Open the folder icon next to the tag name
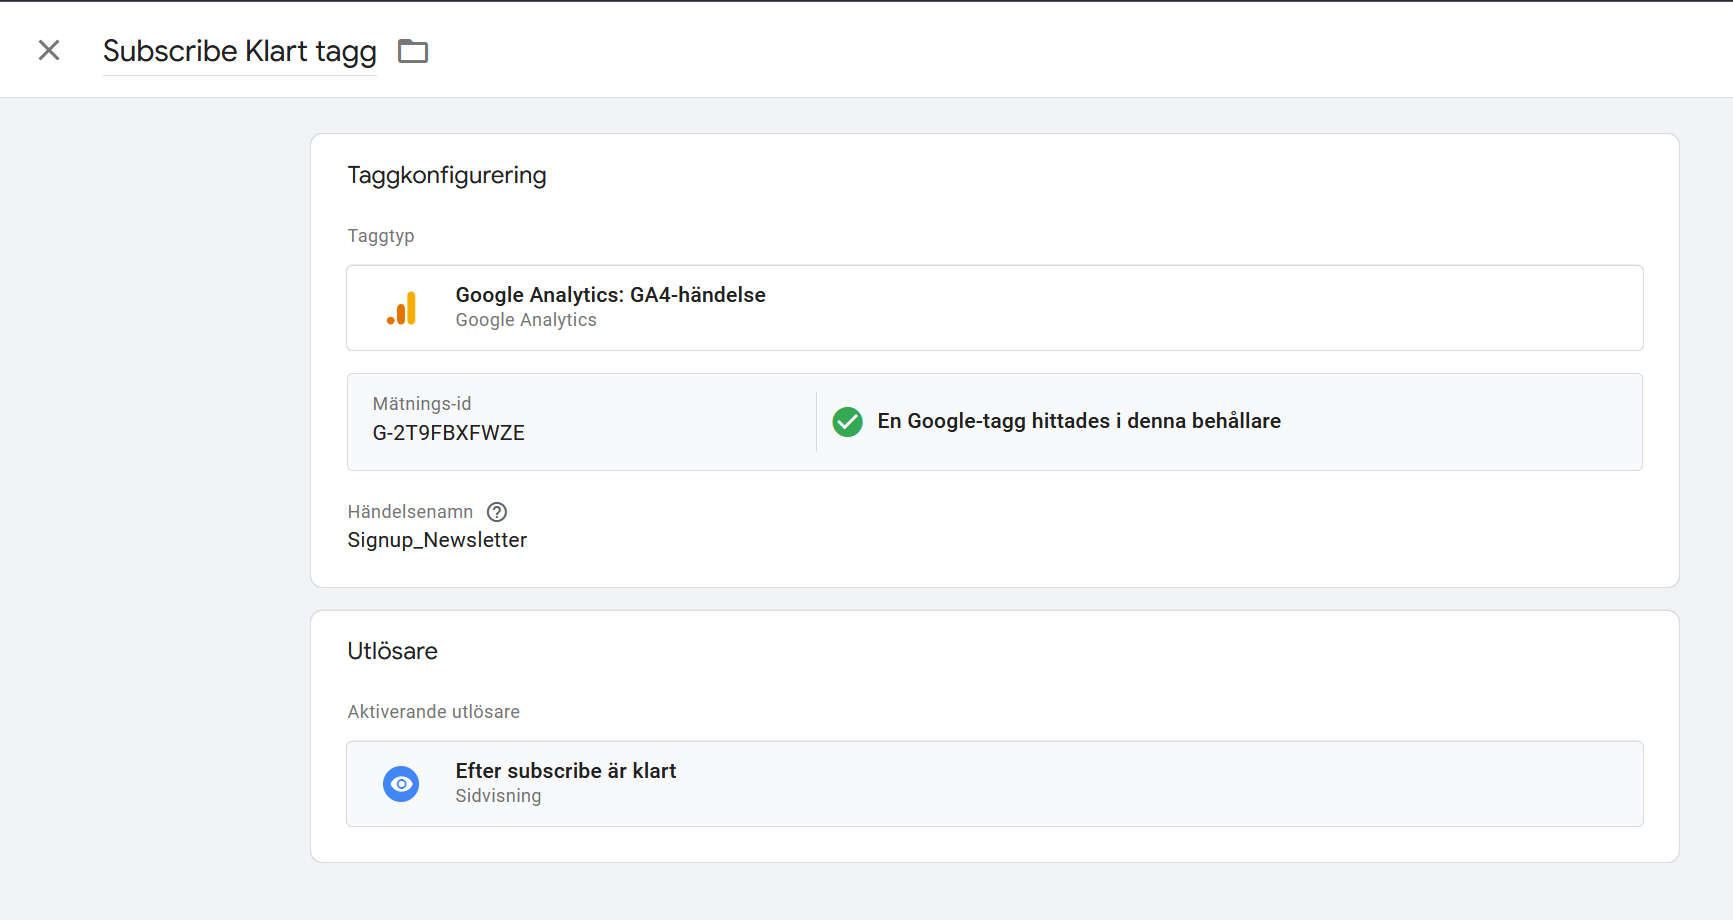 (413, 51)
